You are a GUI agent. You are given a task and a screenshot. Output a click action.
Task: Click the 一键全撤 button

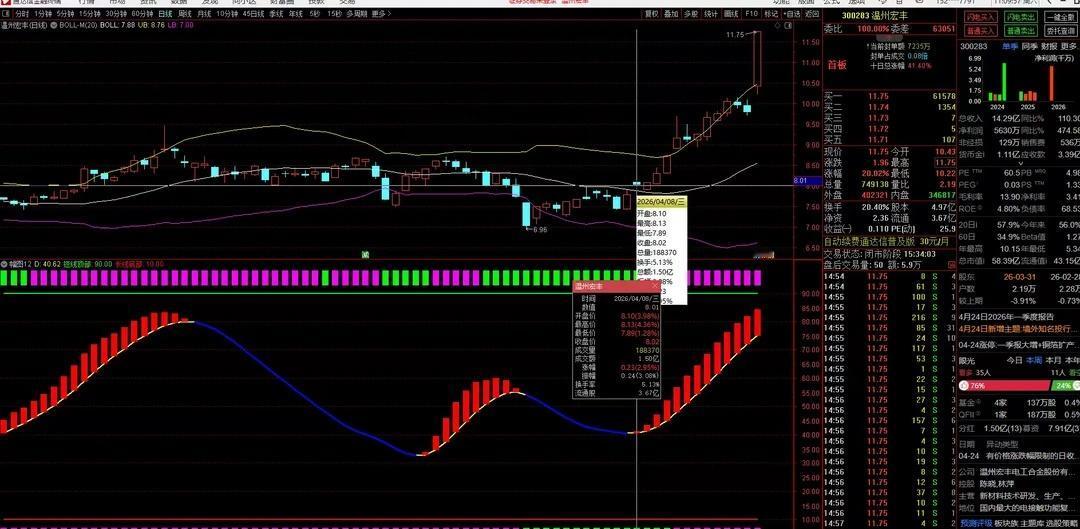click(1061, 17)
